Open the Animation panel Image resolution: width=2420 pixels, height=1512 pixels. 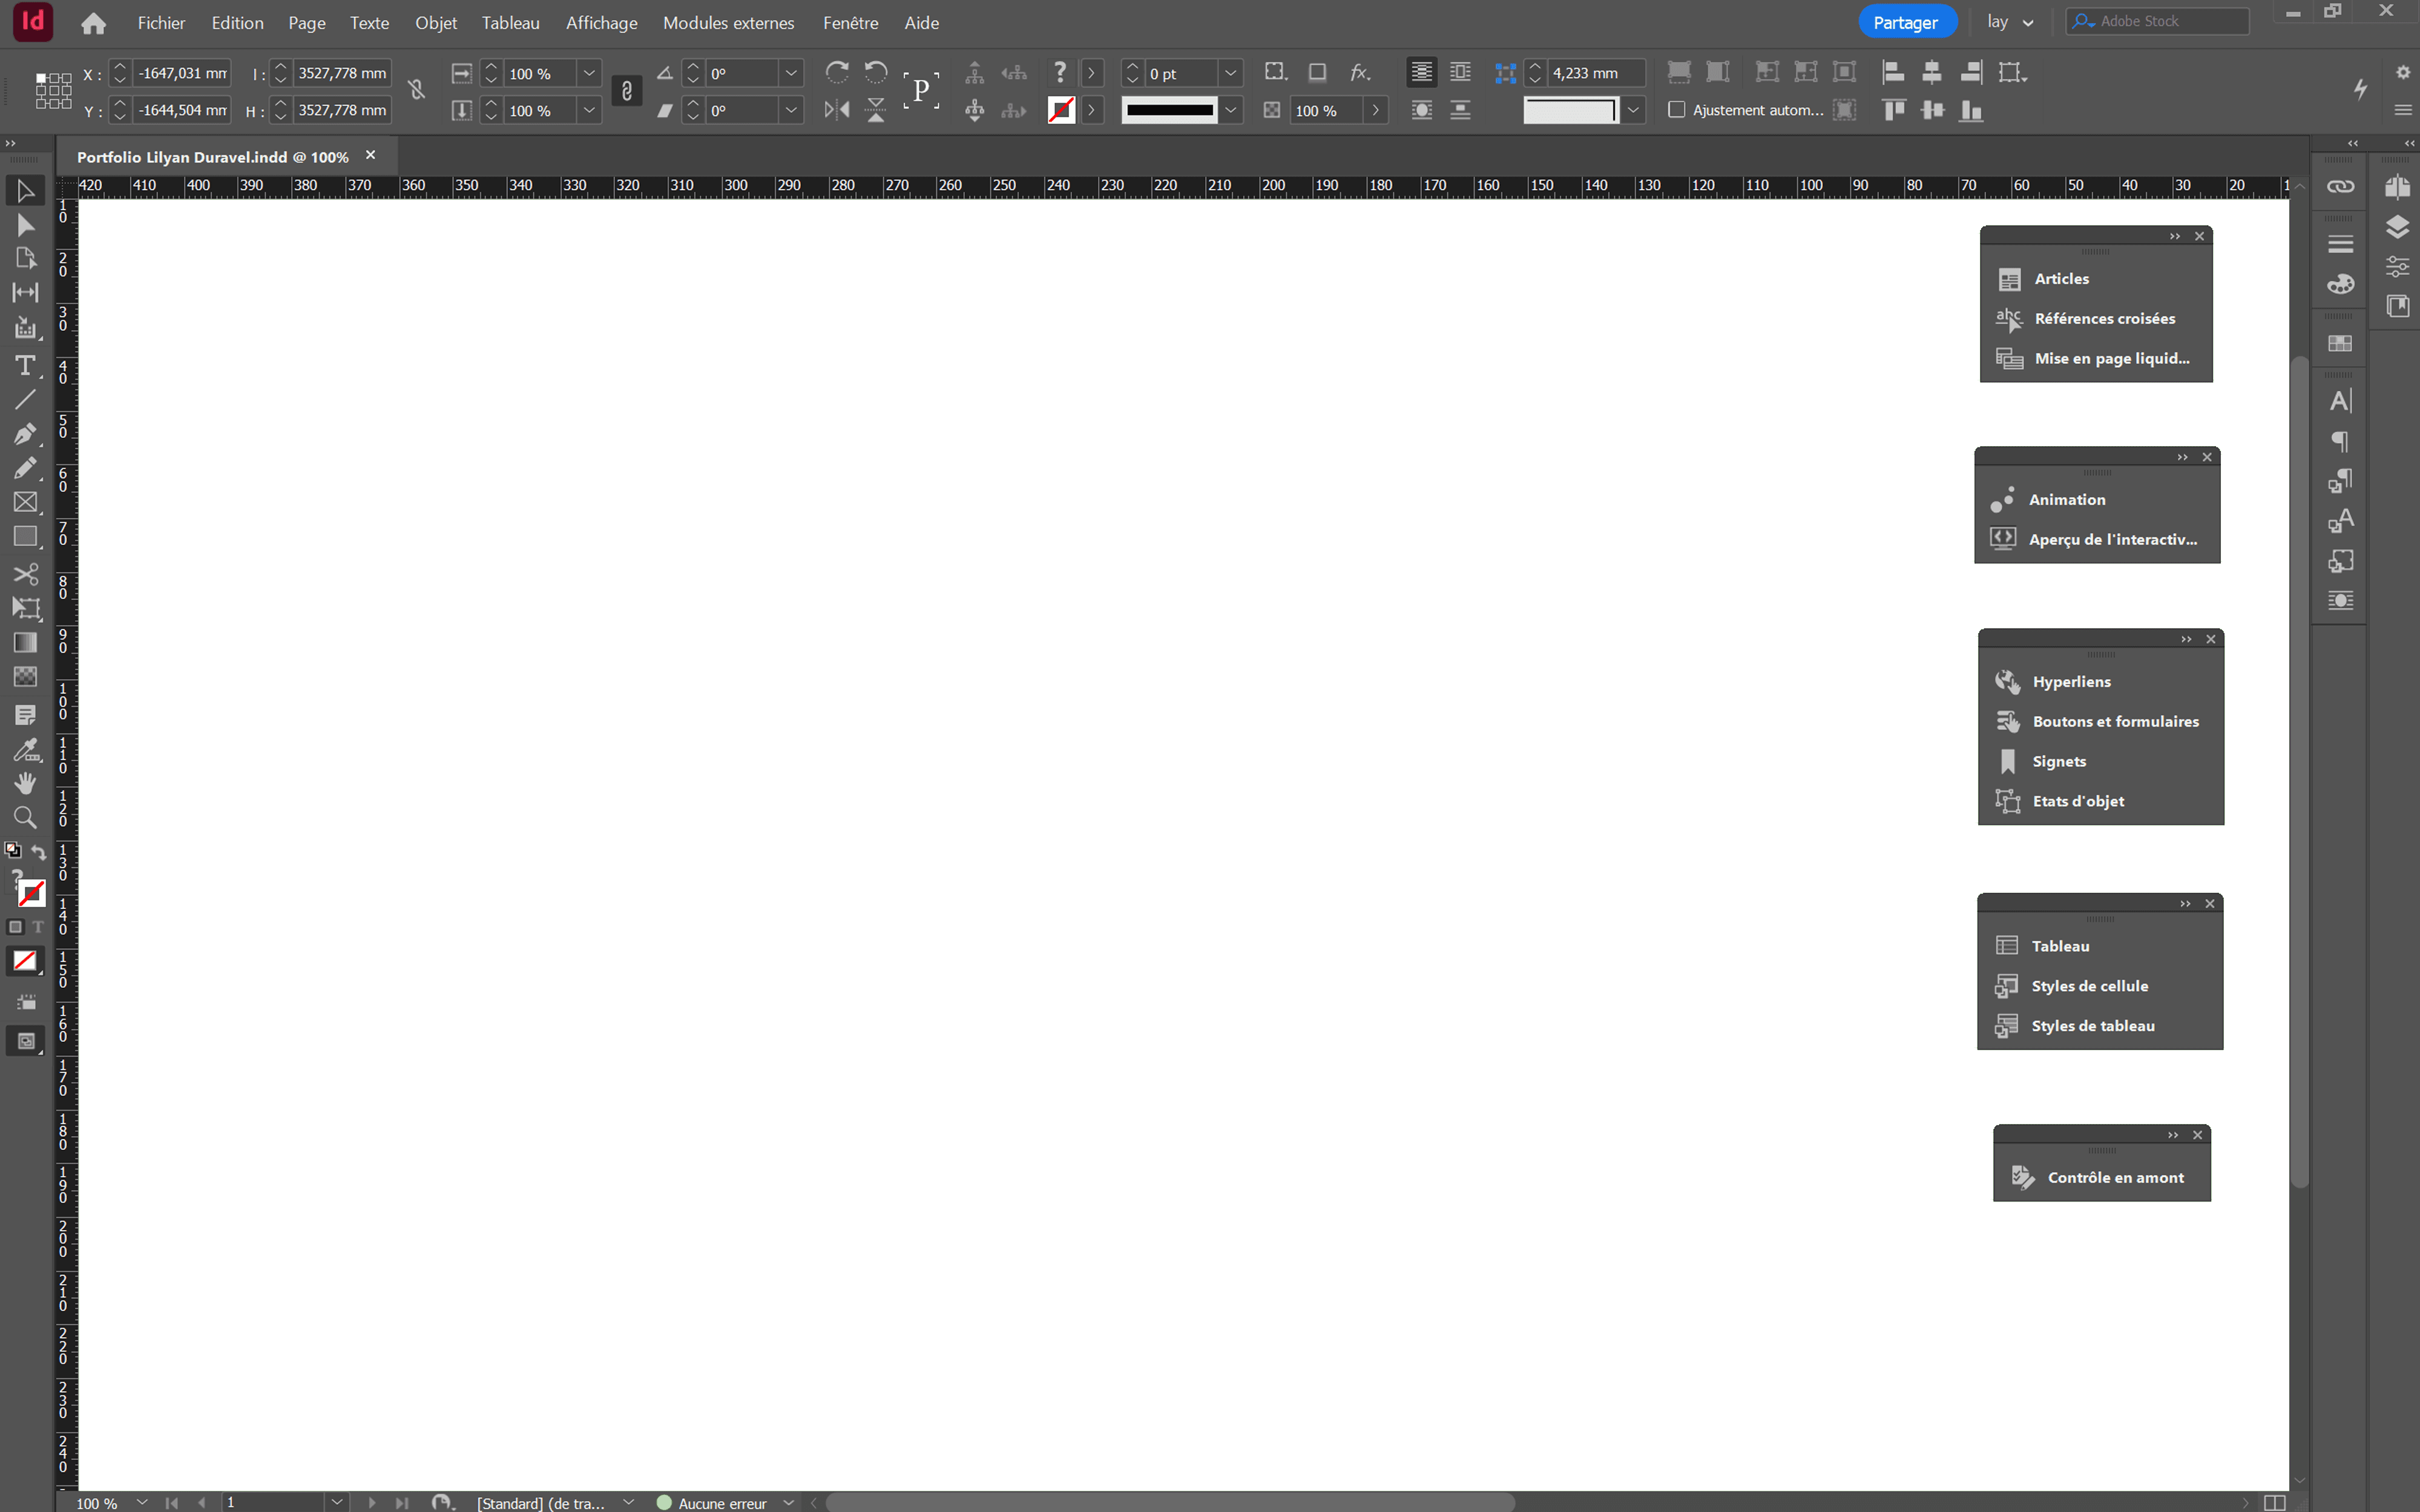[2066, 500]
